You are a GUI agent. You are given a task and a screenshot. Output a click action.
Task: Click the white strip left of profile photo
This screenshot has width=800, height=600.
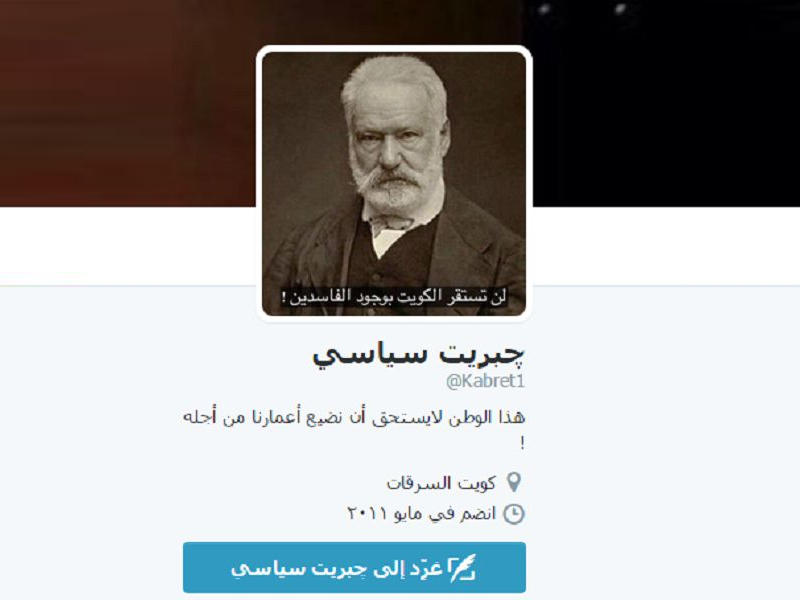(128, 246)
